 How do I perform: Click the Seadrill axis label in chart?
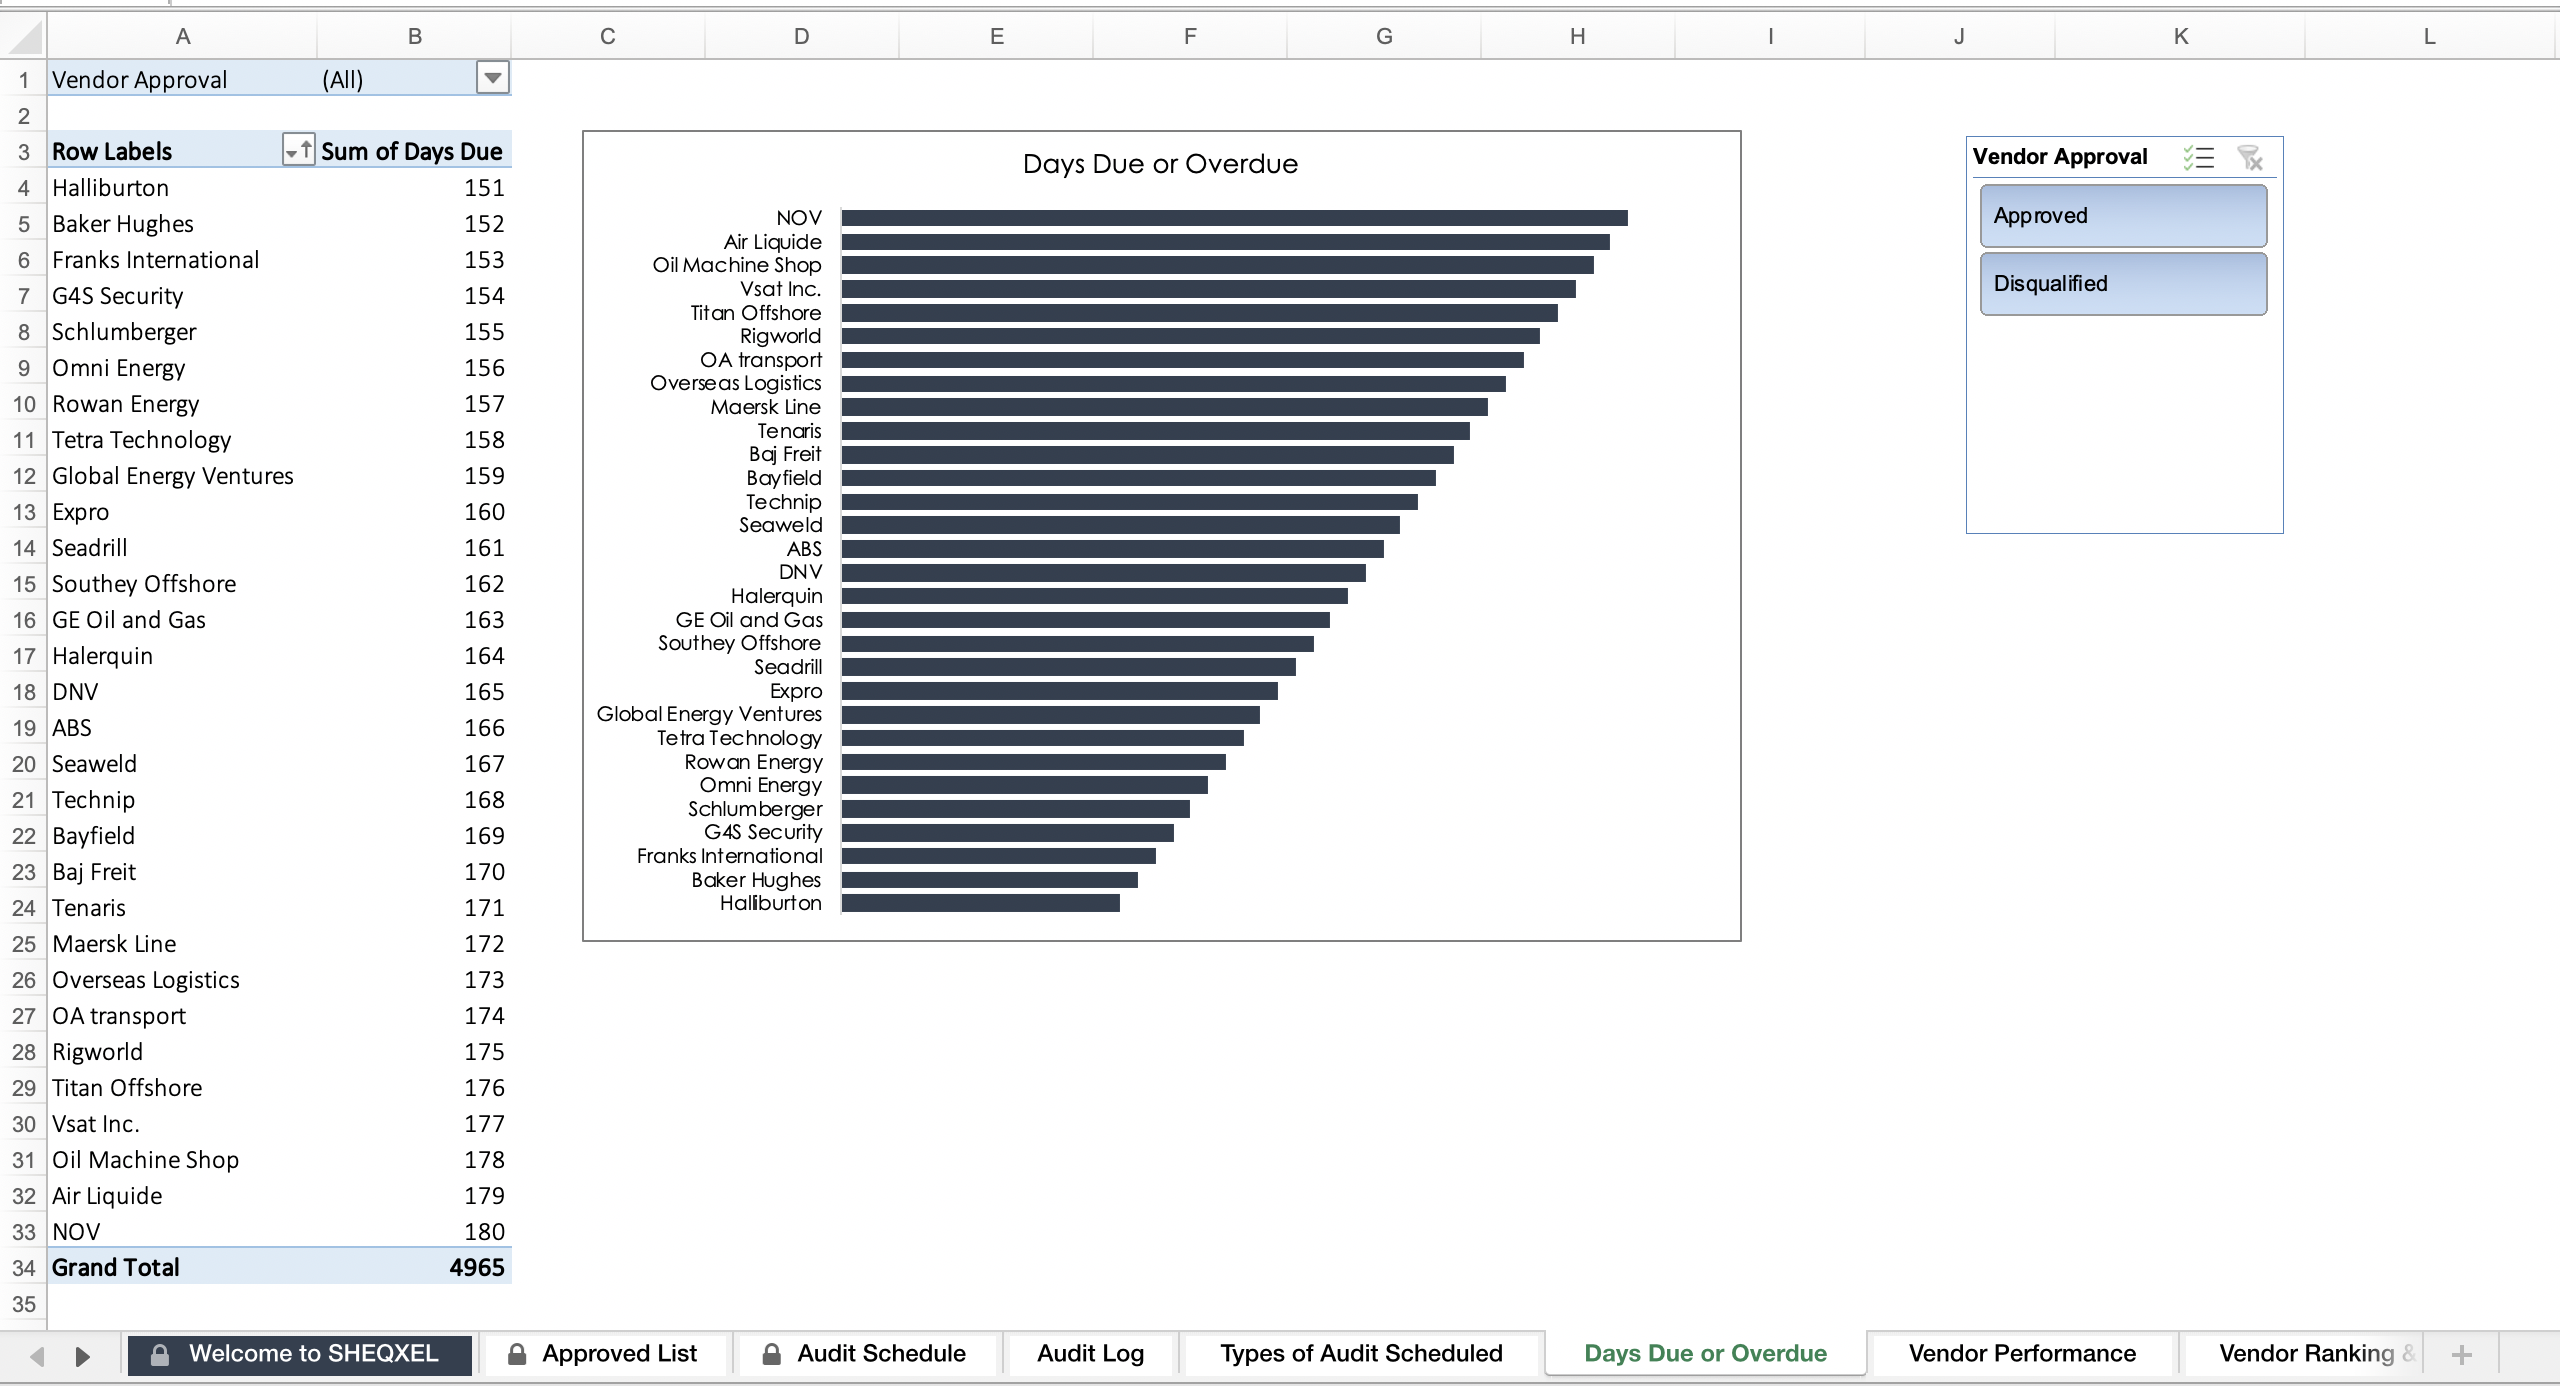(788, 667)
